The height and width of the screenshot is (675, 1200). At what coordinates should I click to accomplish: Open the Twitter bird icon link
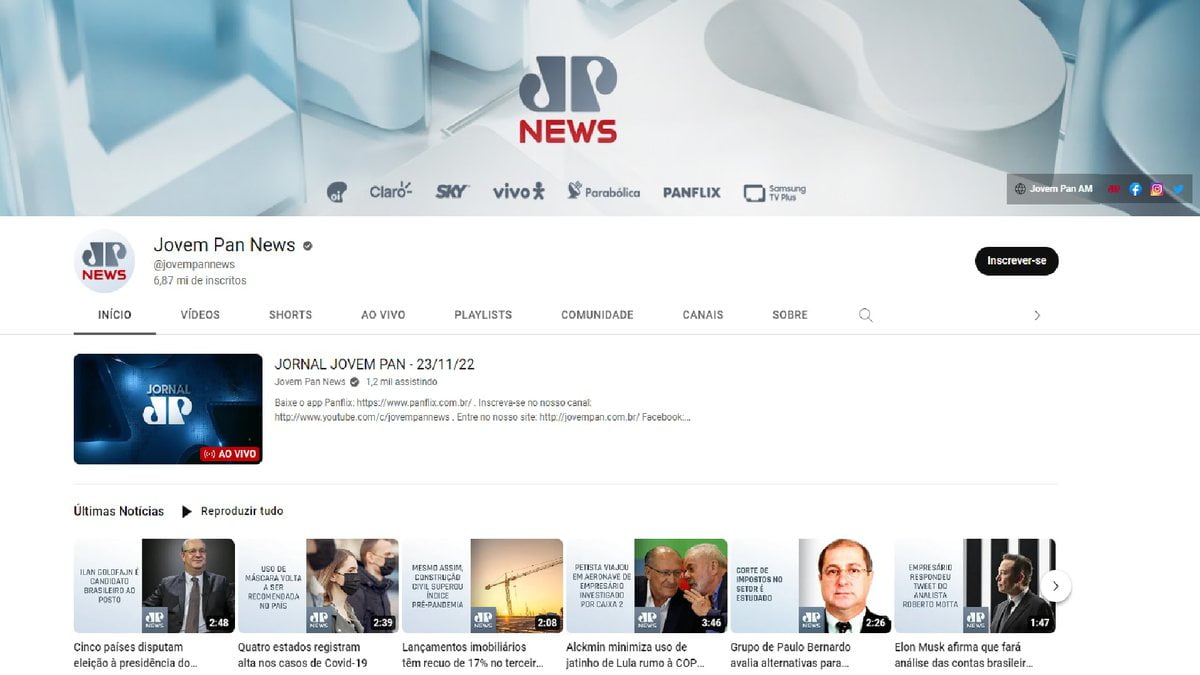1178,189
